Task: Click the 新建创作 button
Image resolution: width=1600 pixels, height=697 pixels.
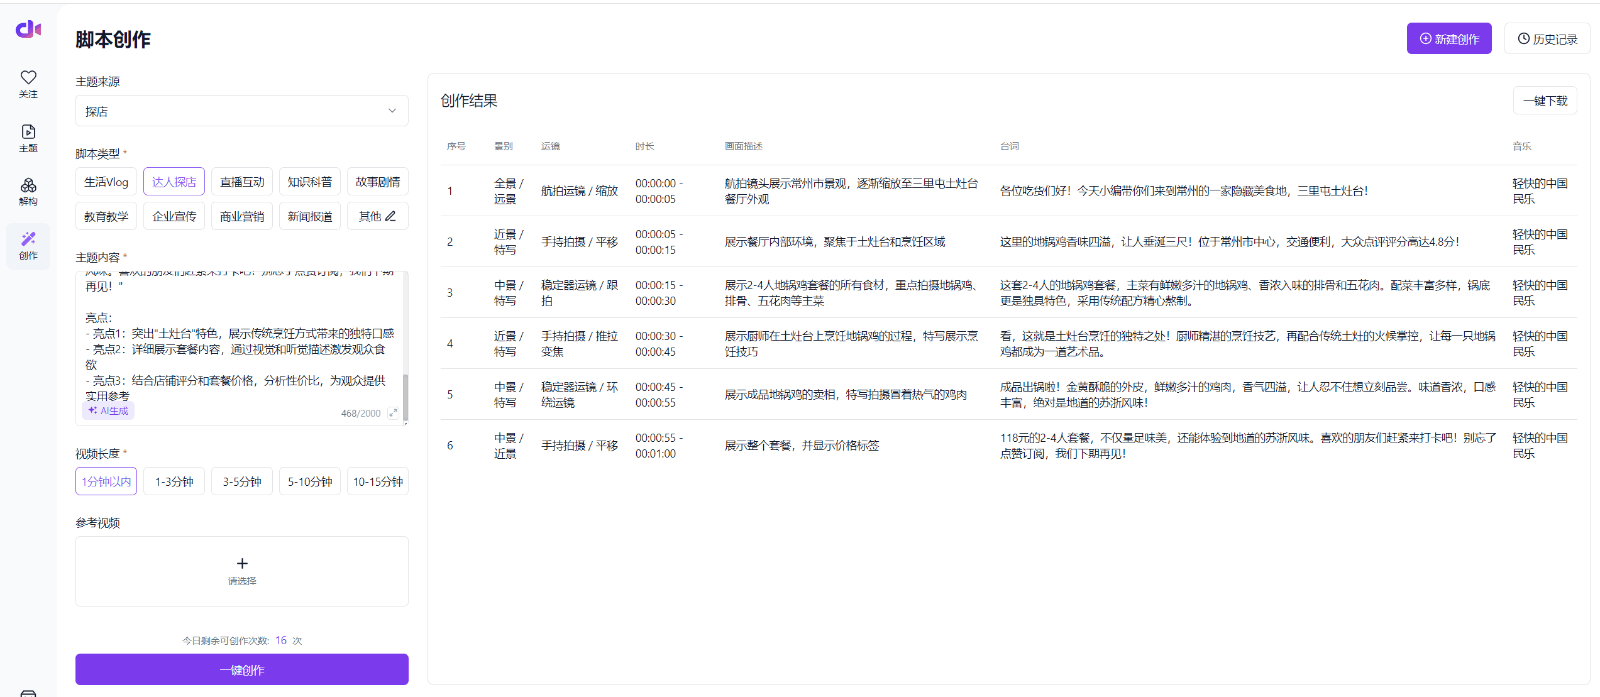Action: coord(1449,39)
